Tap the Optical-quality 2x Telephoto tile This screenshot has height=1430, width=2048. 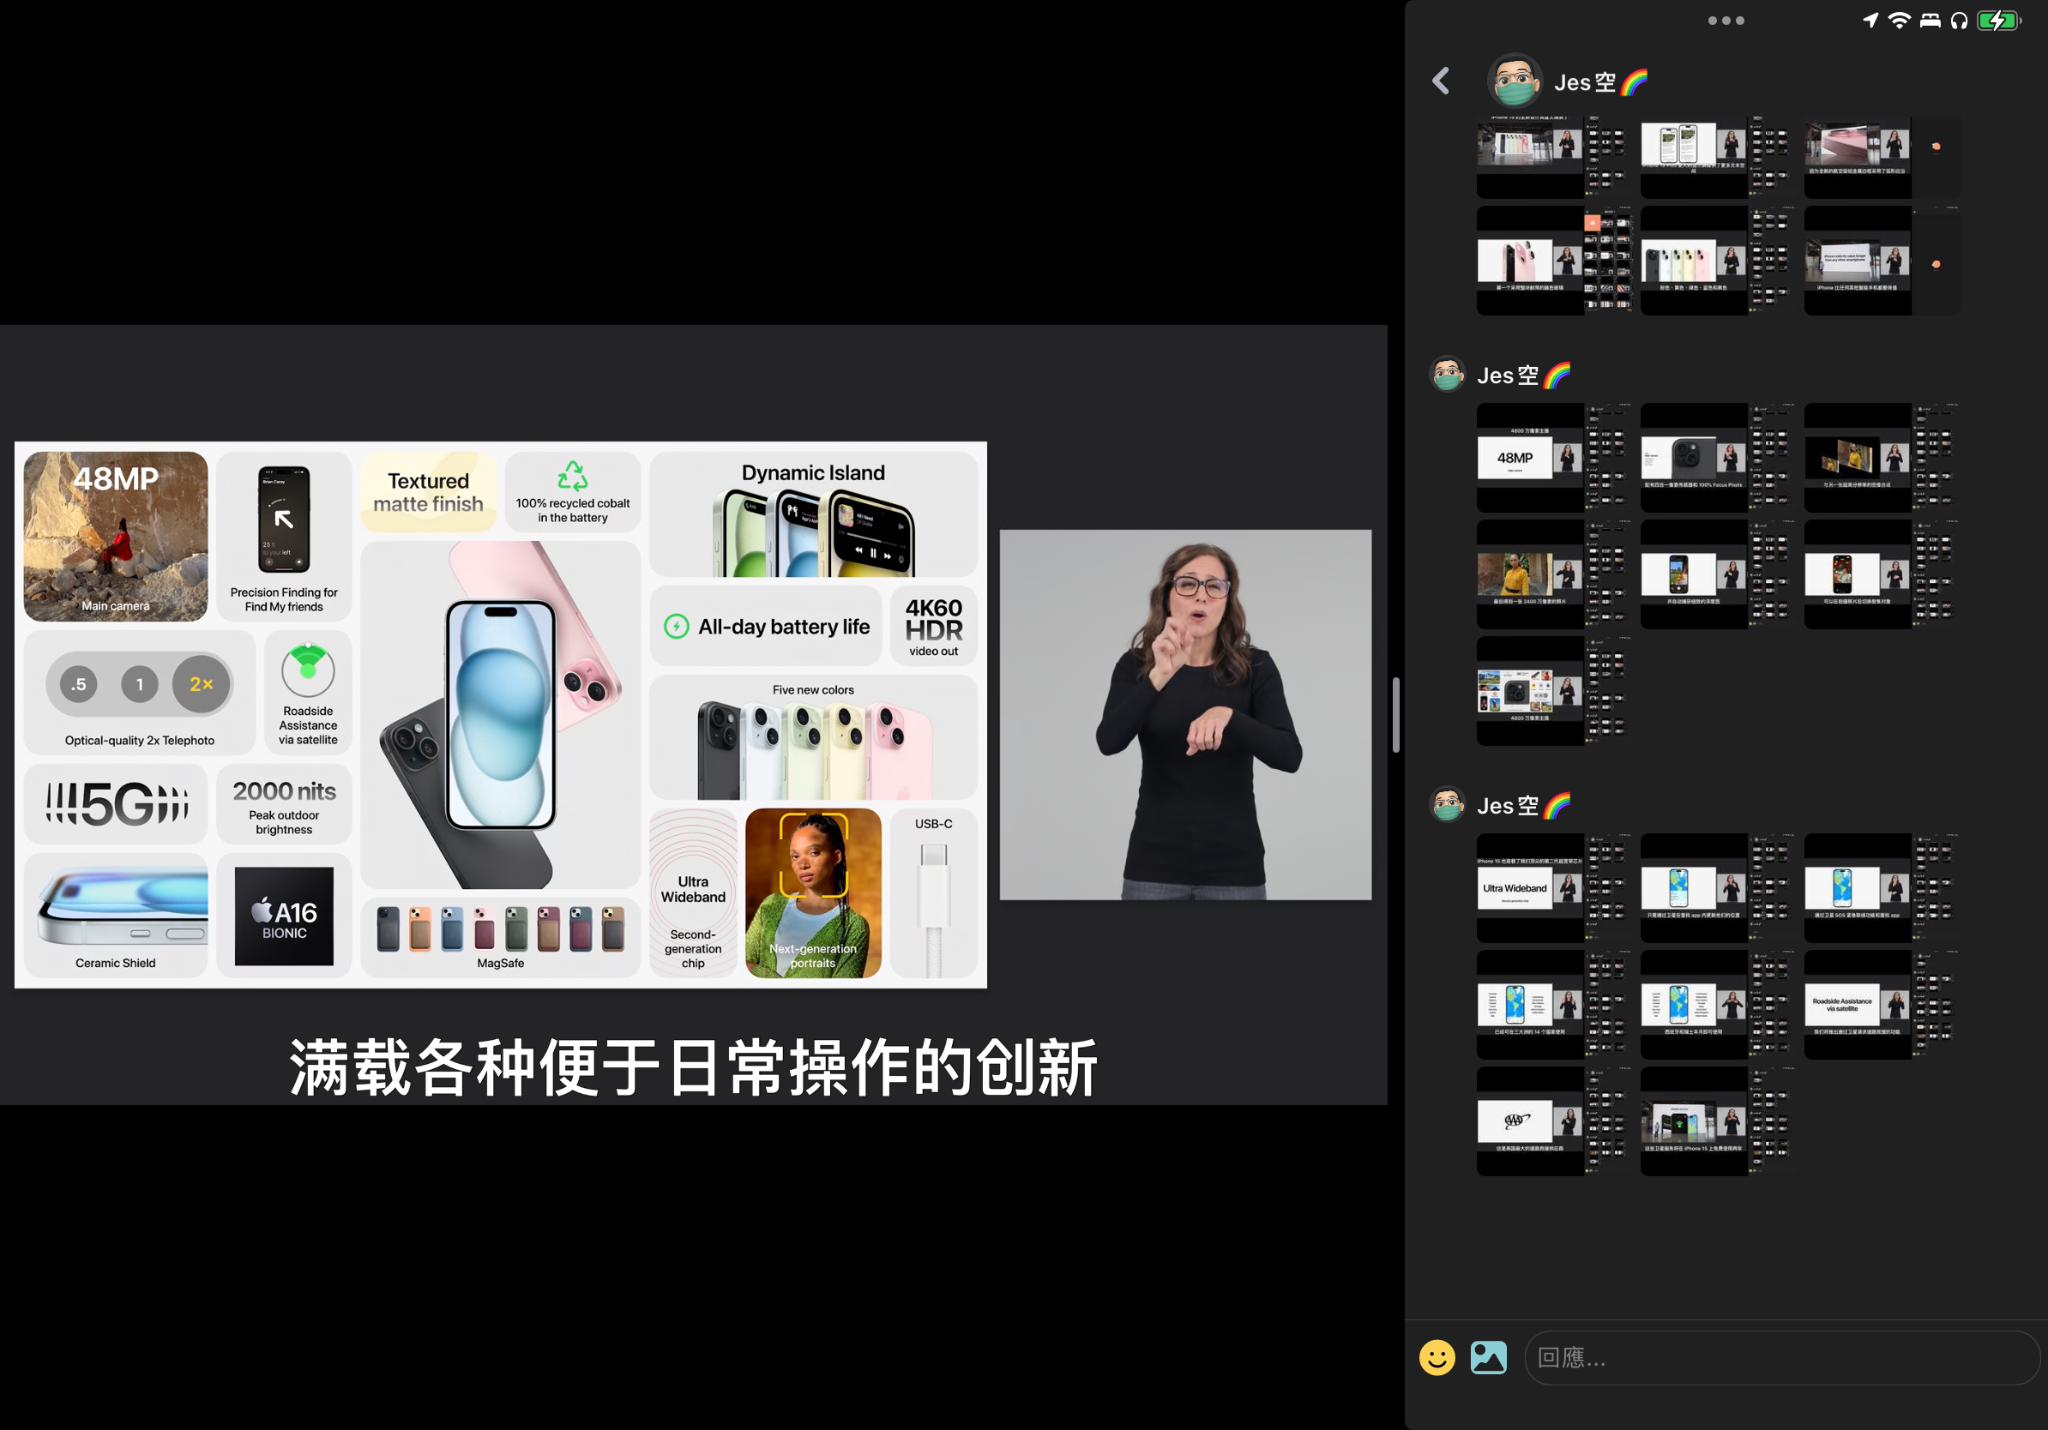pyautogui.click(x=140, y=691)
